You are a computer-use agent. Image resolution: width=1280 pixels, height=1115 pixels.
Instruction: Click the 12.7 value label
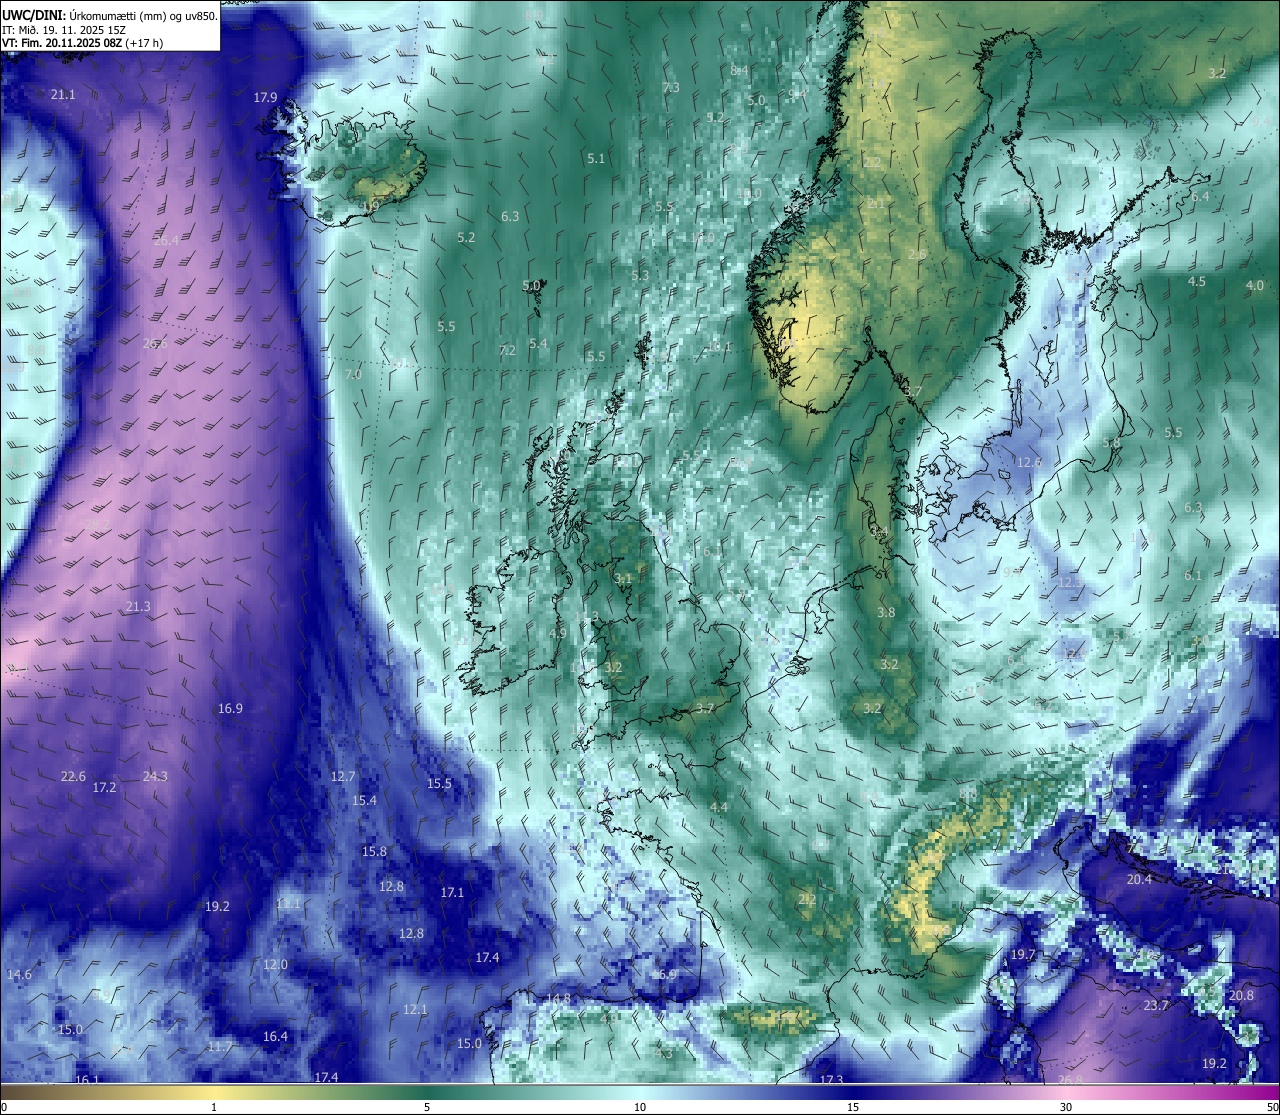343,777
